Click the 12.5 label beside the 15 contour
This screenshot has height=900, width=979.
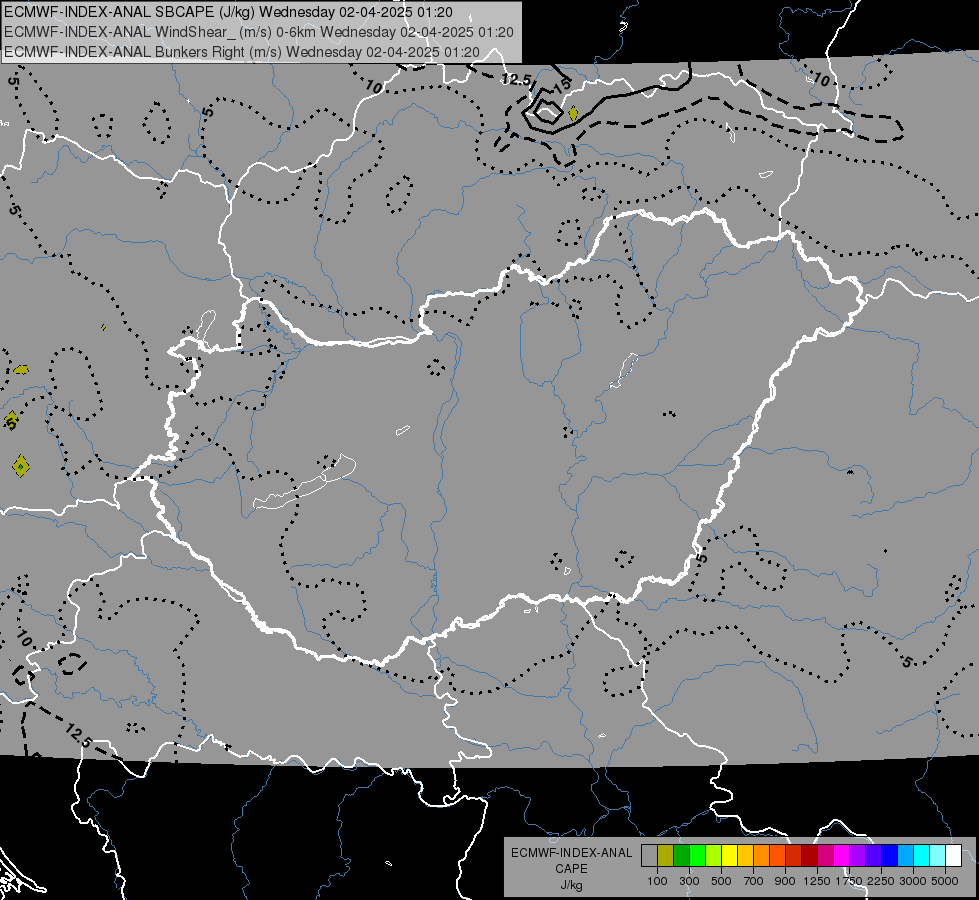[517, 79]
